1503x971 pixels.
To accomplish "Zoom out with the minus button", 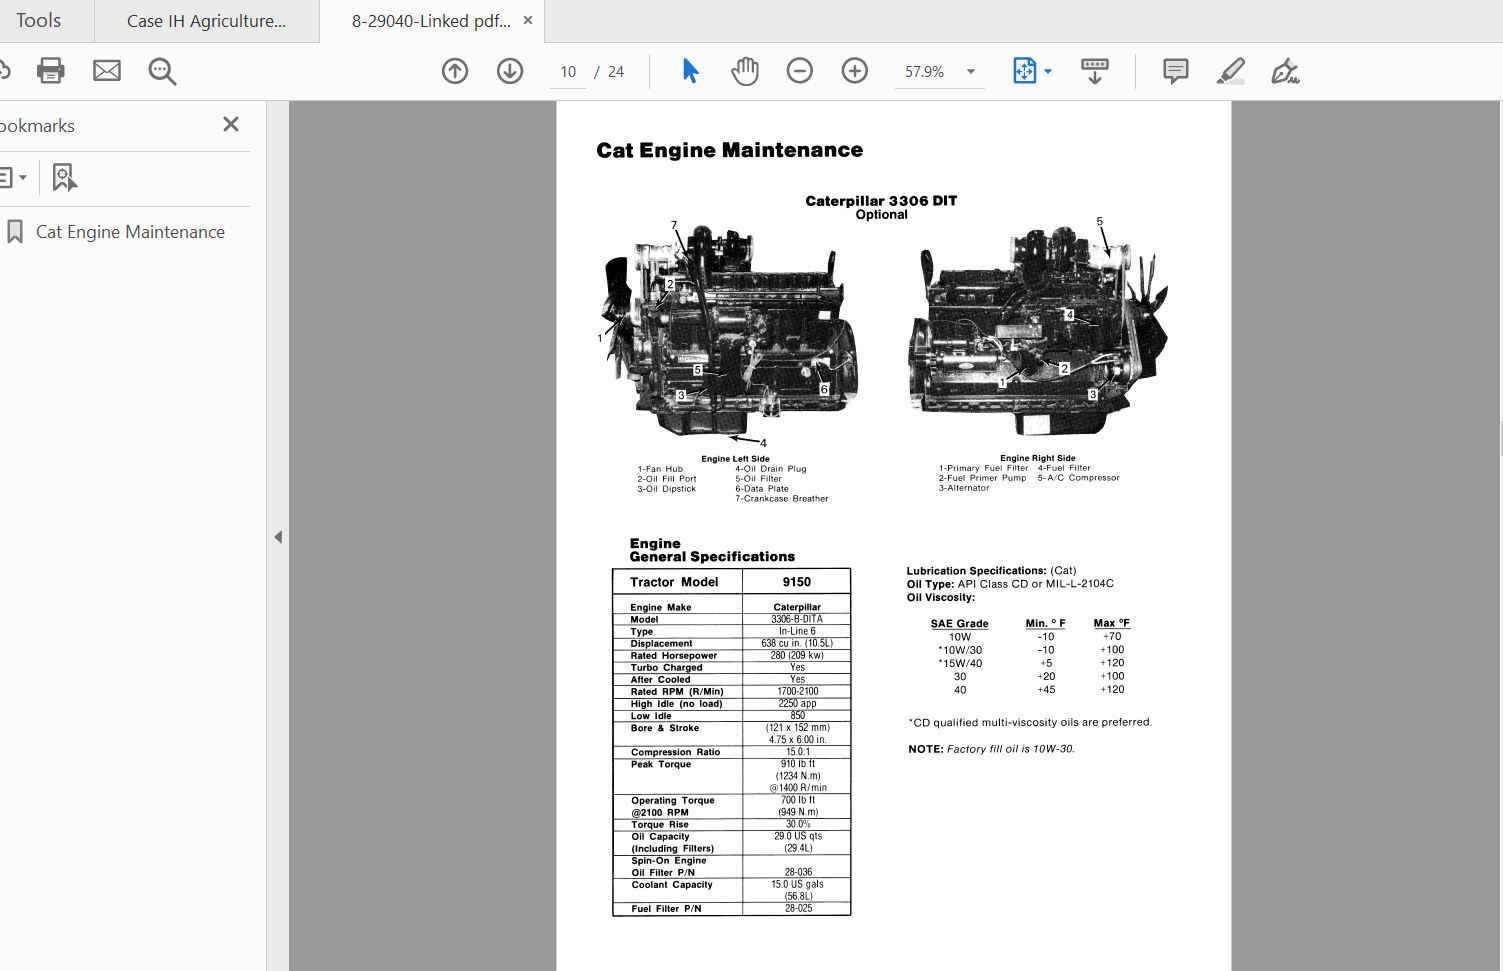I will click(800, 71).
